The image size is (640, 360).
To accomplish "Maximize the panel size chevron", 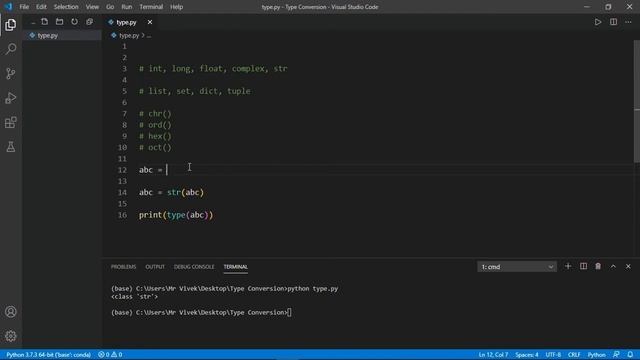I will click(x=613, y=267).
